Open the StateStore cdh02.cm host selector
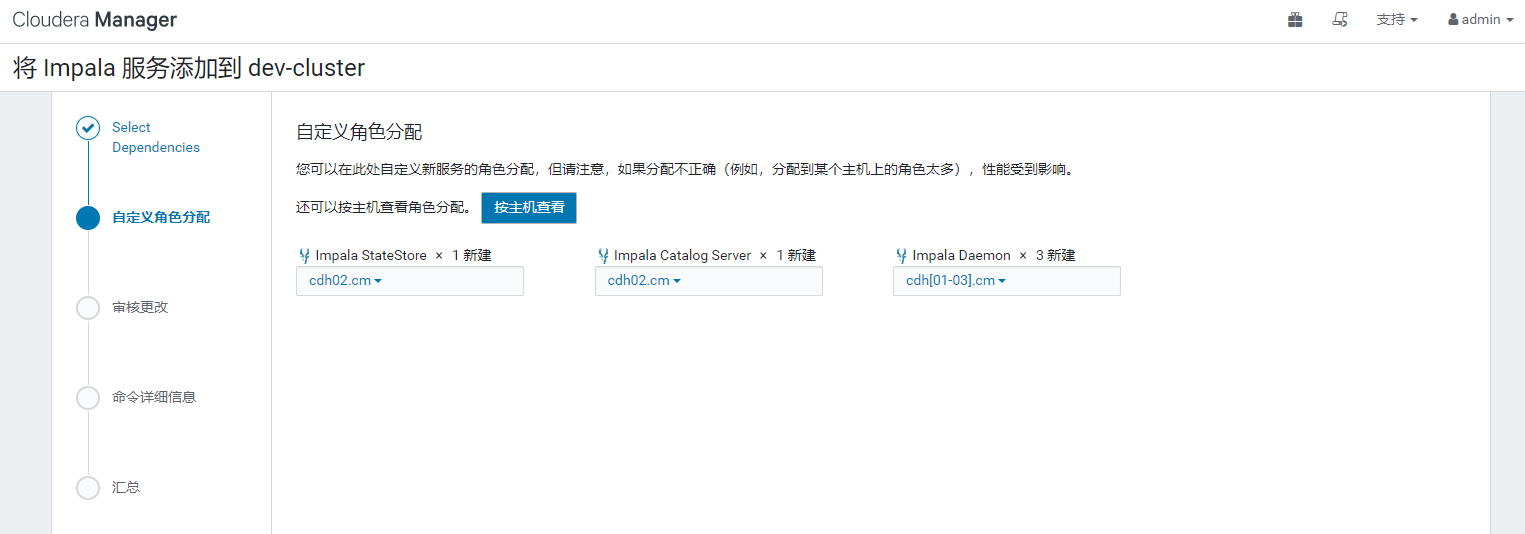The width and height of the screenshot is (1525, 534). 410,281
